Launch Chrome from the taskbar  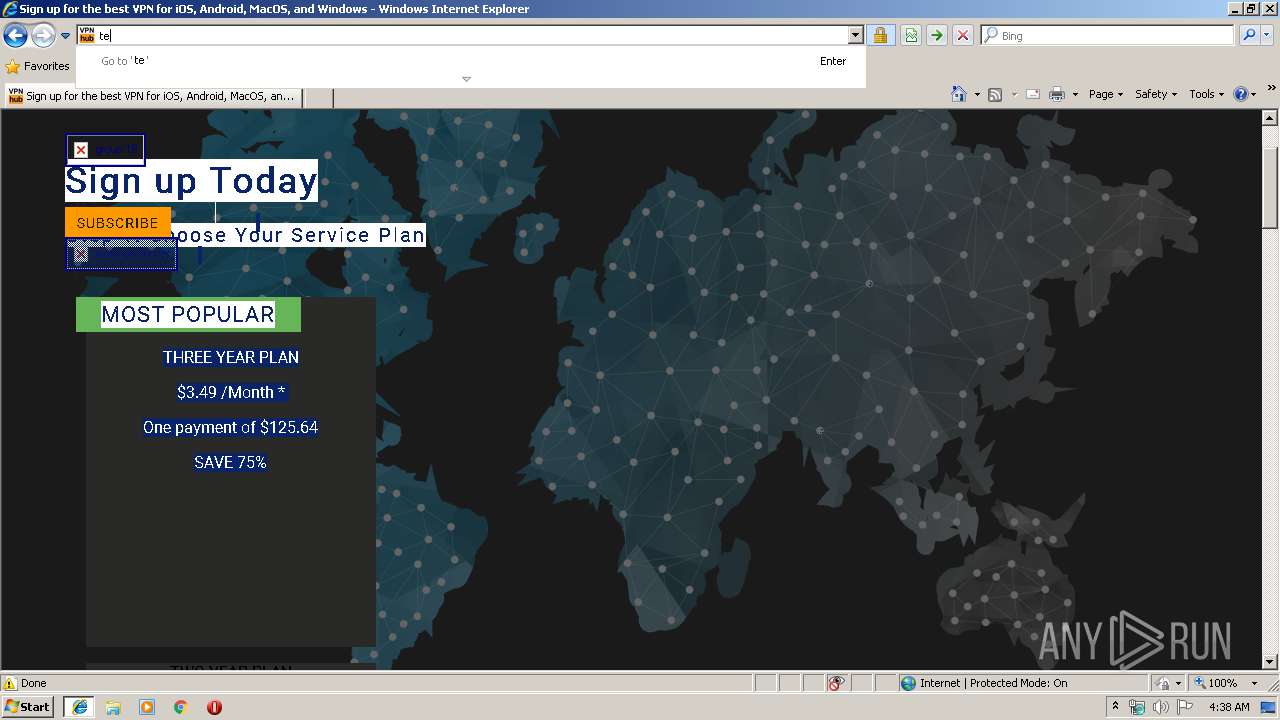(x=181, y=707)
